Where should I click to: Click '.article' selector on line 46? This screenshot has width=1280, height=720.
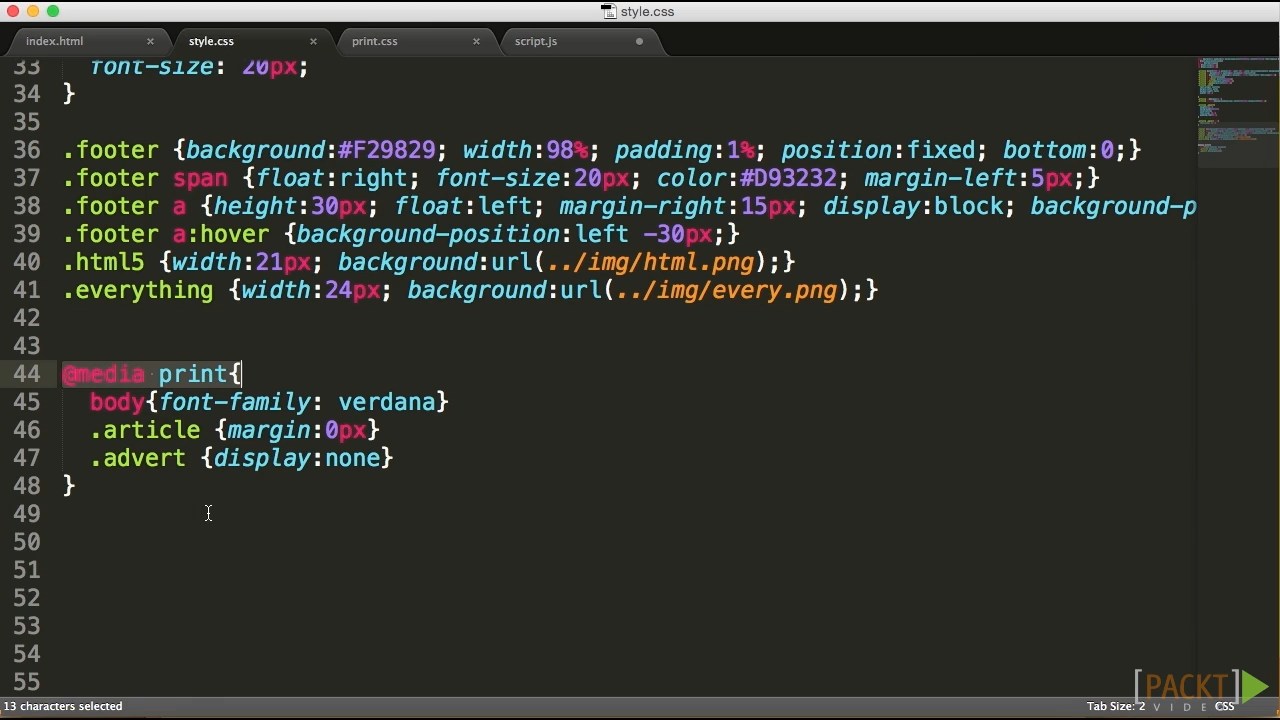pos(145,430)
